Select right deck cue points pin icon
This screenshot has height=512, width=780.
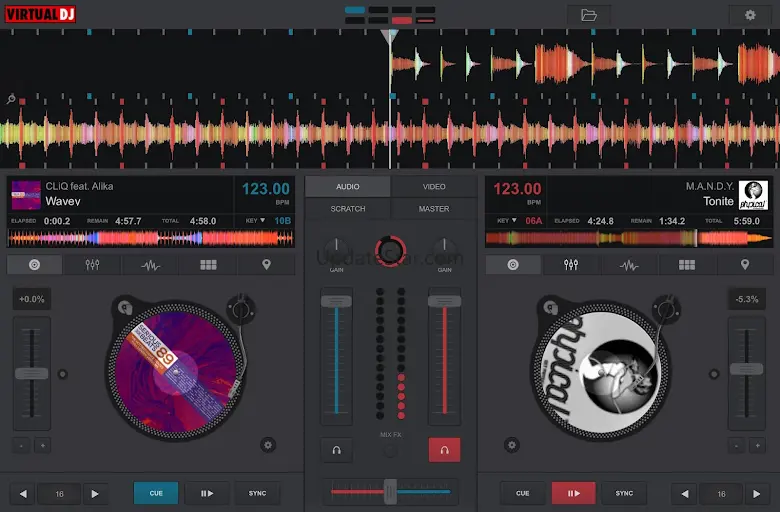745,265
